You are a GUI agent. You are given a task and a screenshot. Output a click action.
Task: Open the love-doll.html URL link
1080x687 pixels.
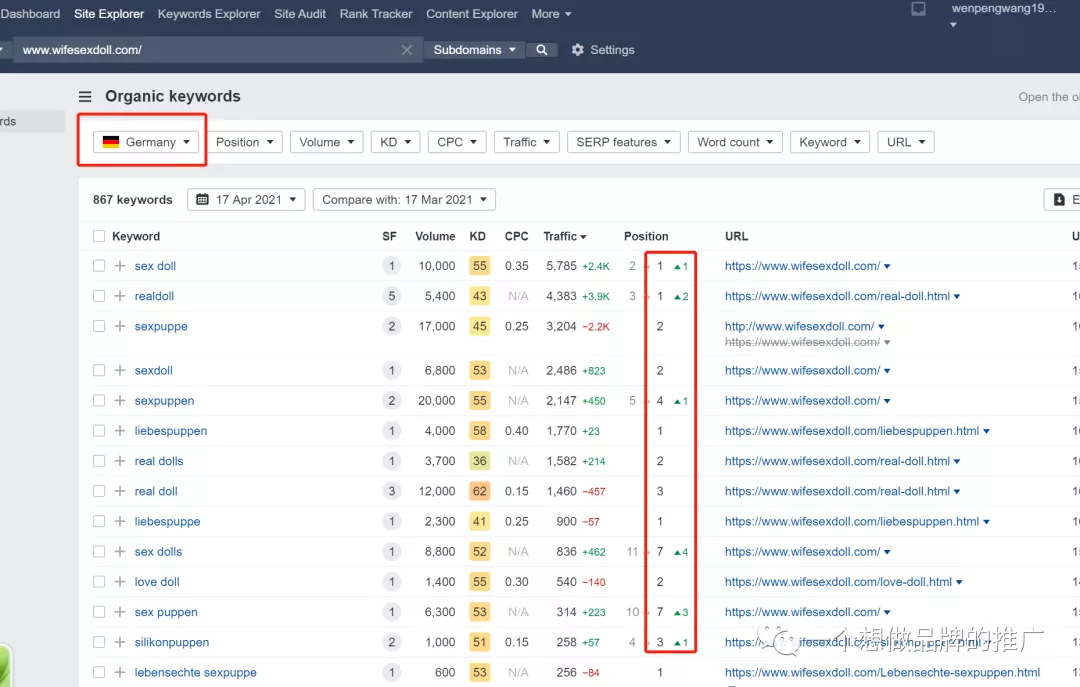click(838, 582)
